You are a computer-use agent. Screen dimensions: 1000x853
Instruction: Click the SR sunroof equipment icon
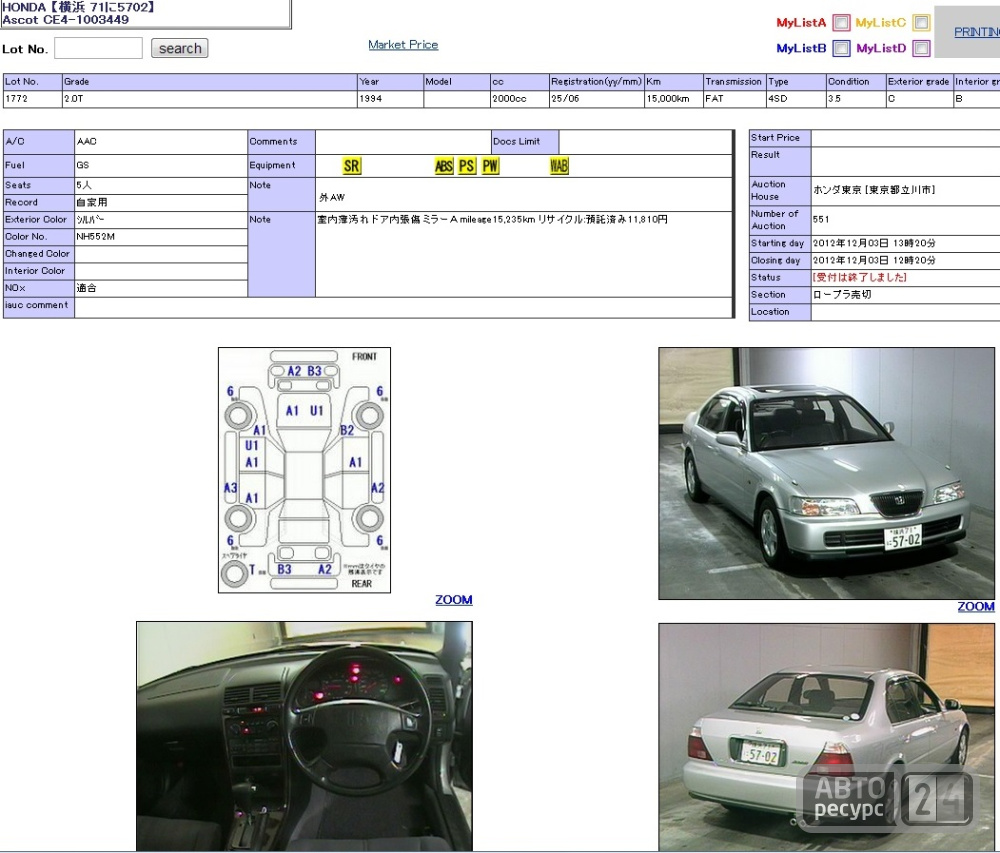351,166
